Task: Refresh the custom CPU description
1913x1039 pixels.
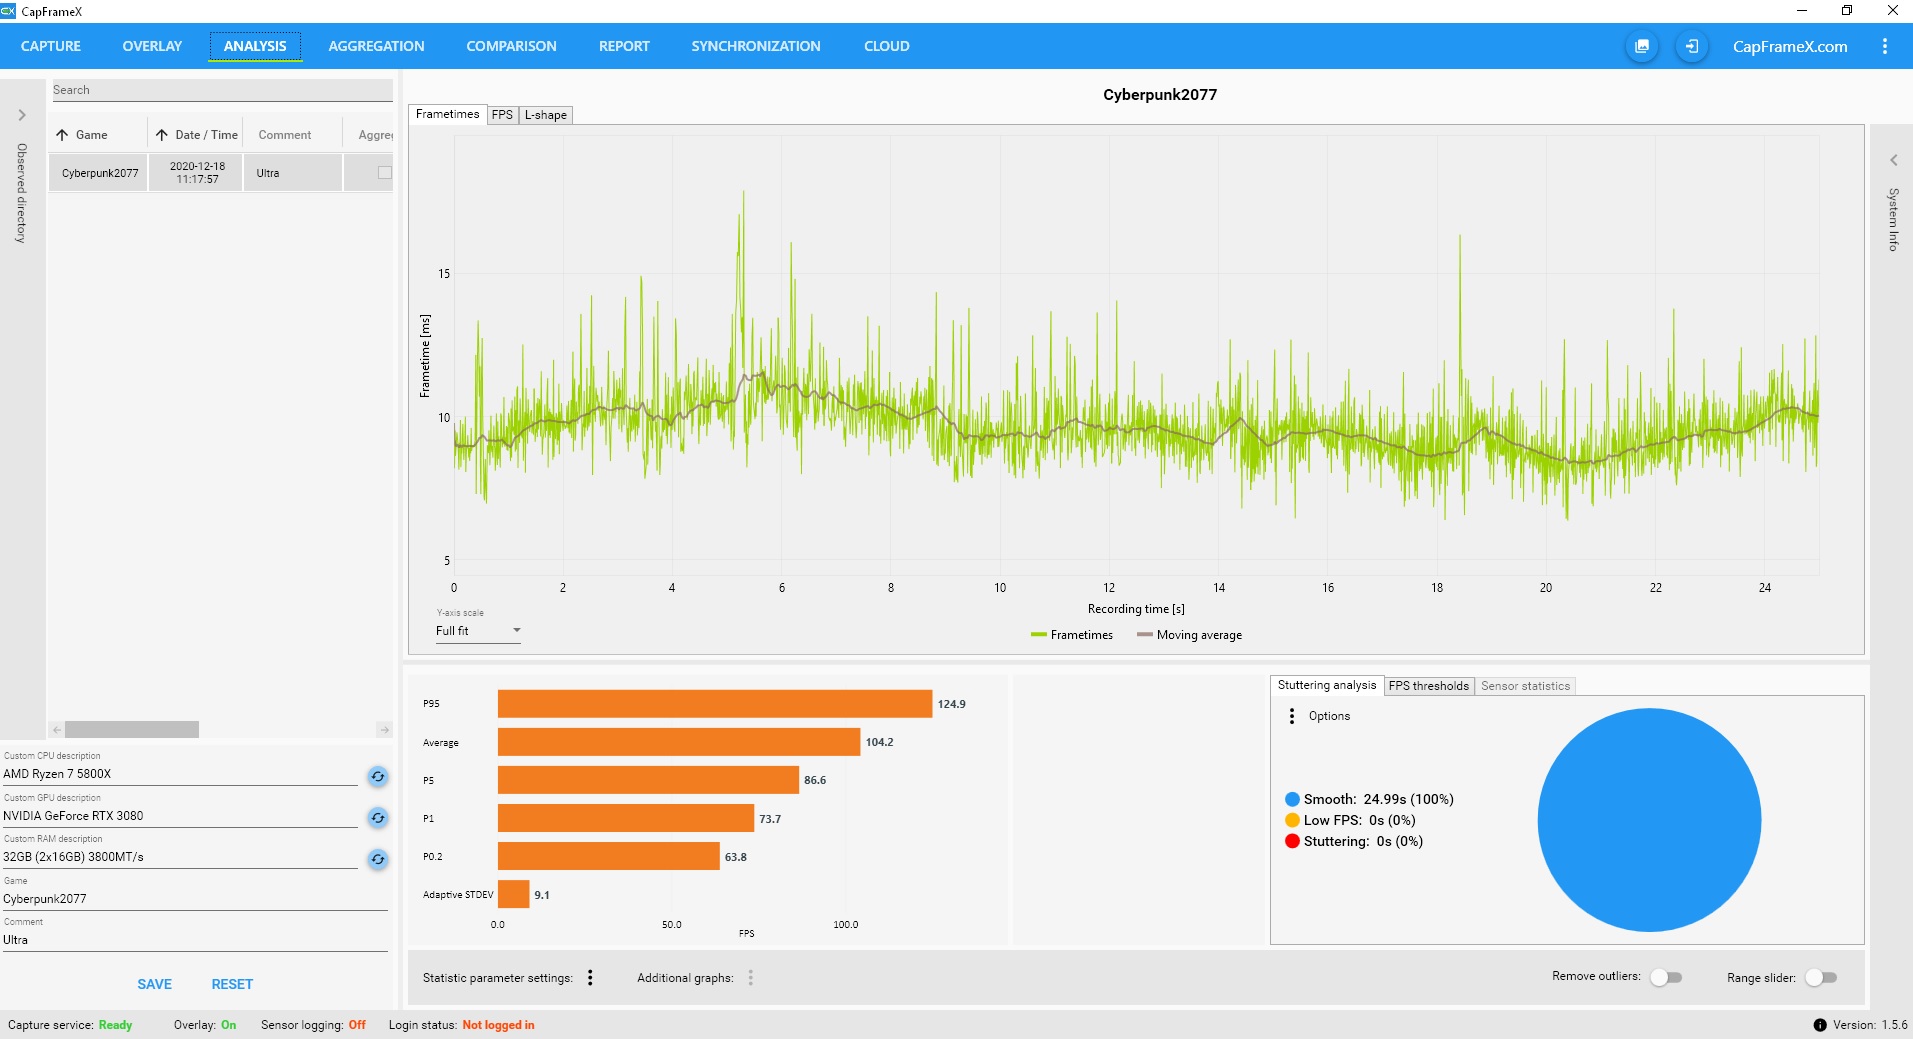Action: point(378,776)
